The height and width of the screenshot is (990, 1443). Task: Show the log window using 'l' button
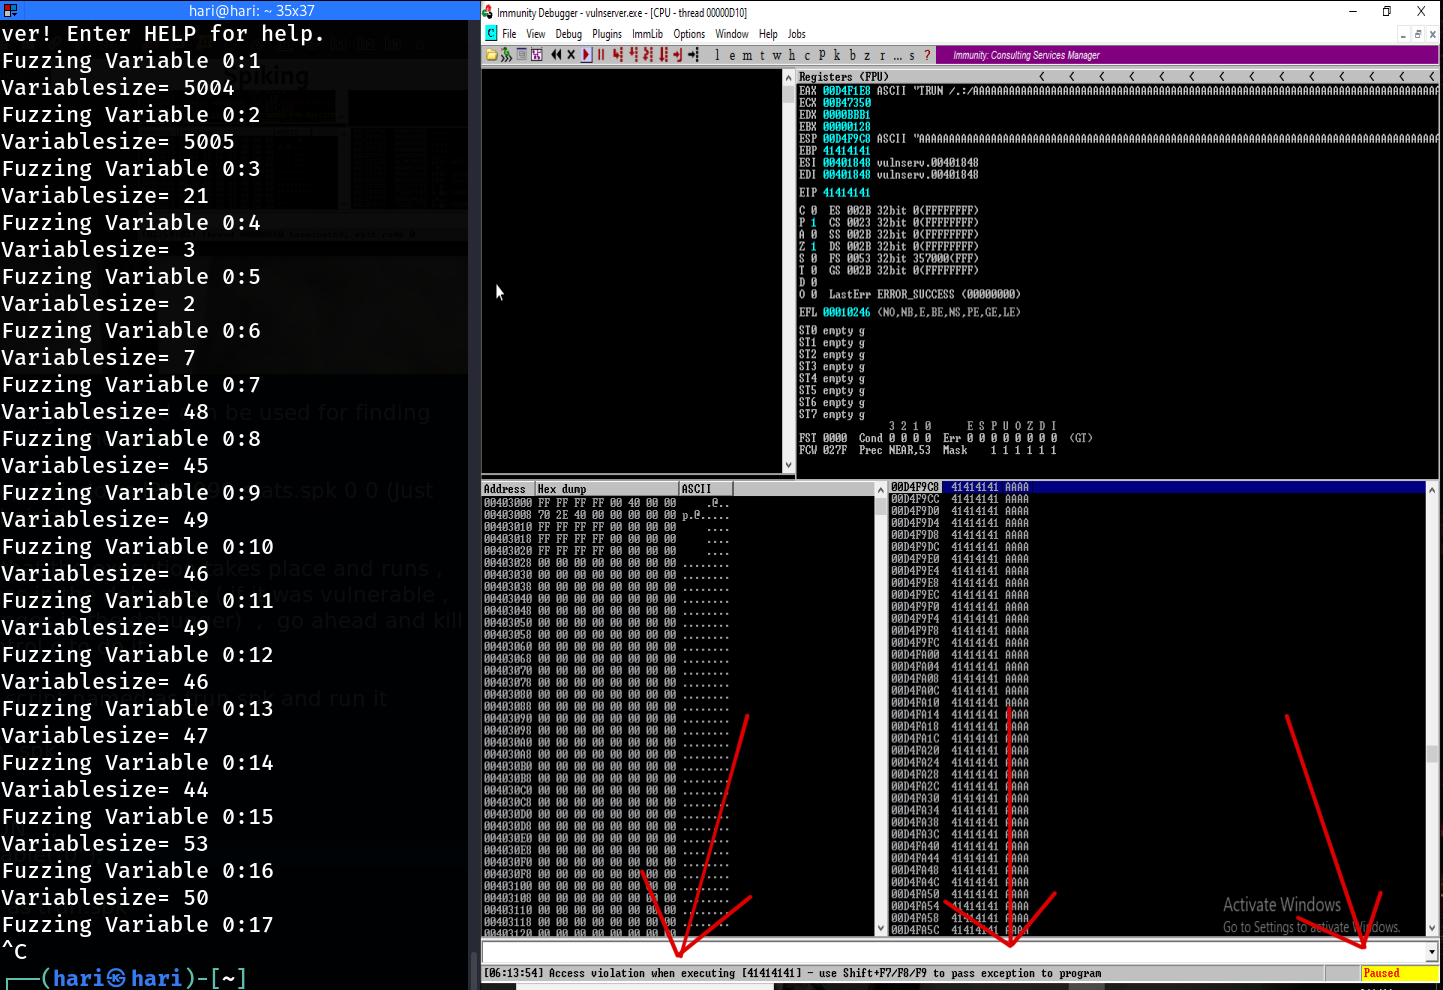pos(717,55)
